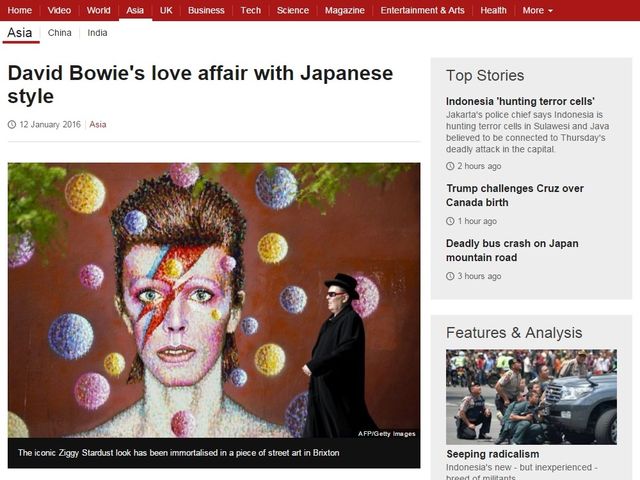Click clock icon next to 1 hour ago

(451, 221)
